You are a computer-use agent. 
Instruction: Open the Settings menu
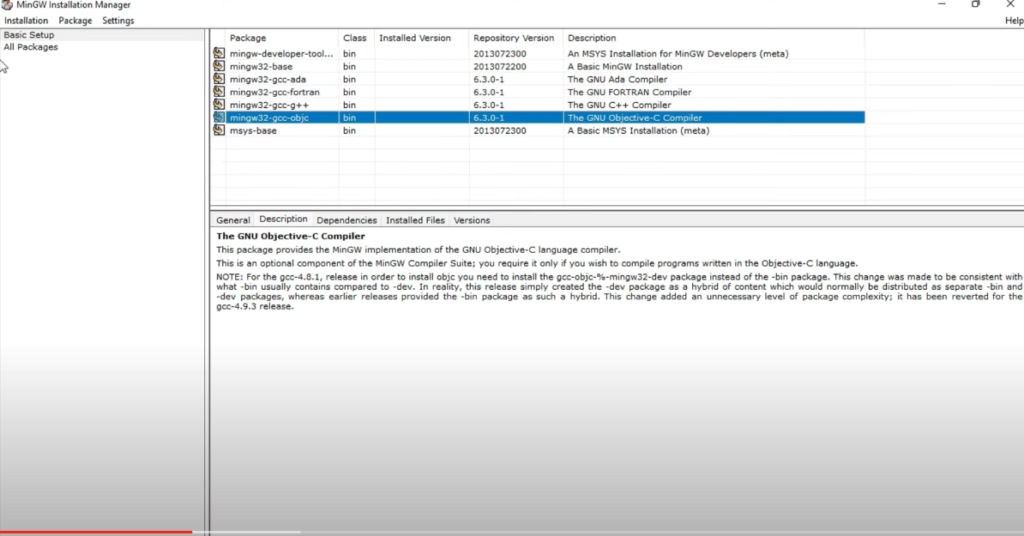[x=118, y=21]
